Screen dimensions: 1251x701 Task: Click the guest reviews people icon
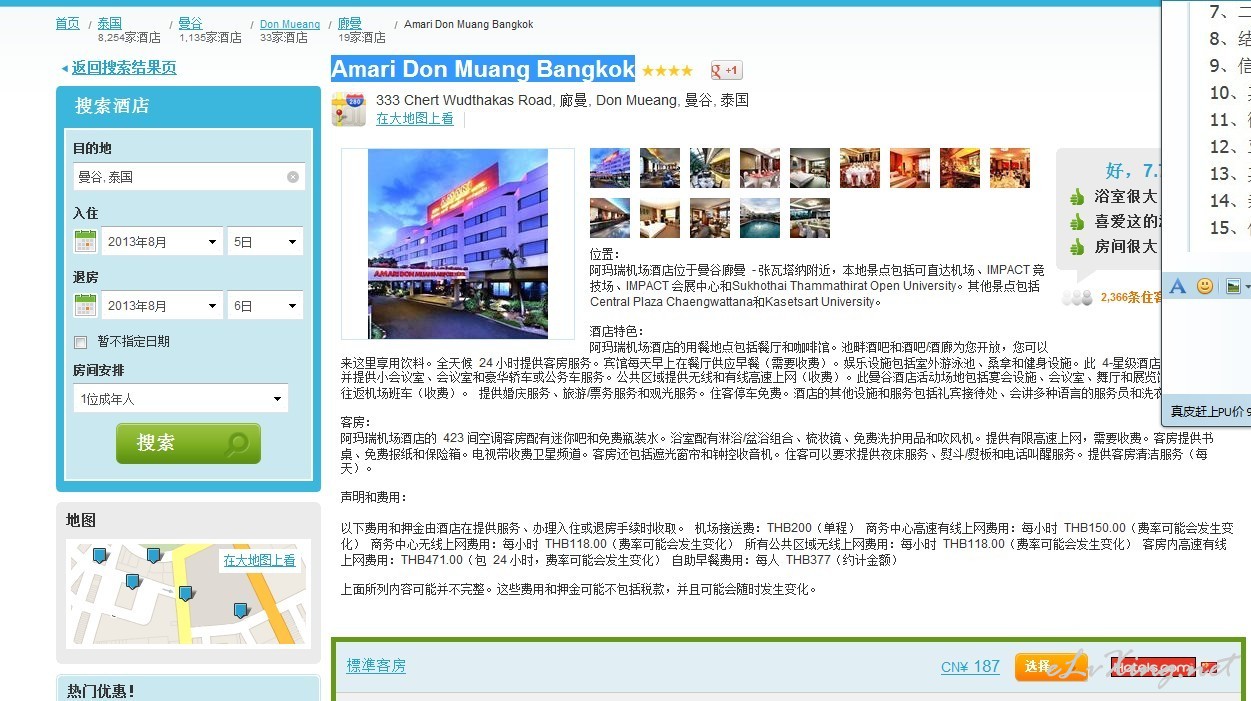(x=1077, y=297)
